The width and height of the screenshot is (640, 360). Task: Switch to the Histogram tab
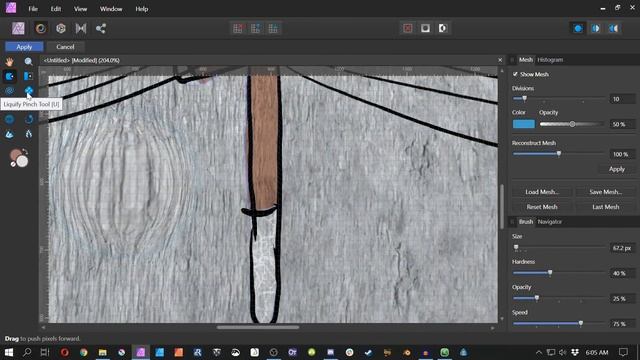pos(550,60)
